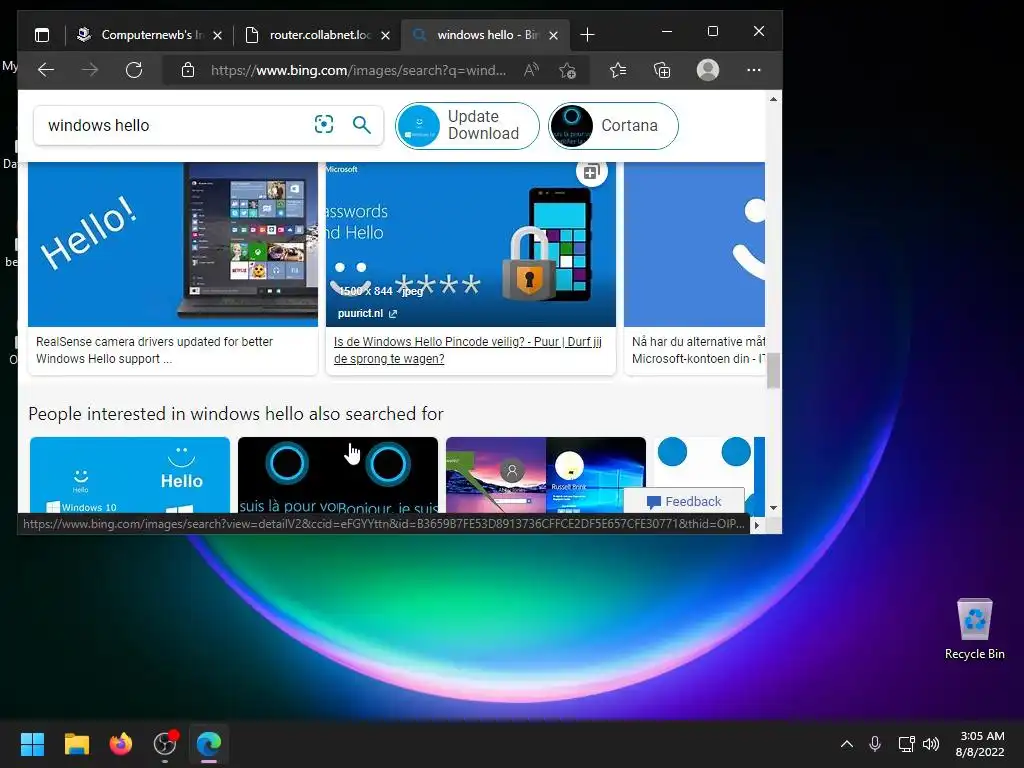The height and width of the screenshot is (768, 1024).
Task: Select the Recycle Bin desktop icon
Action: pos(974,629)
